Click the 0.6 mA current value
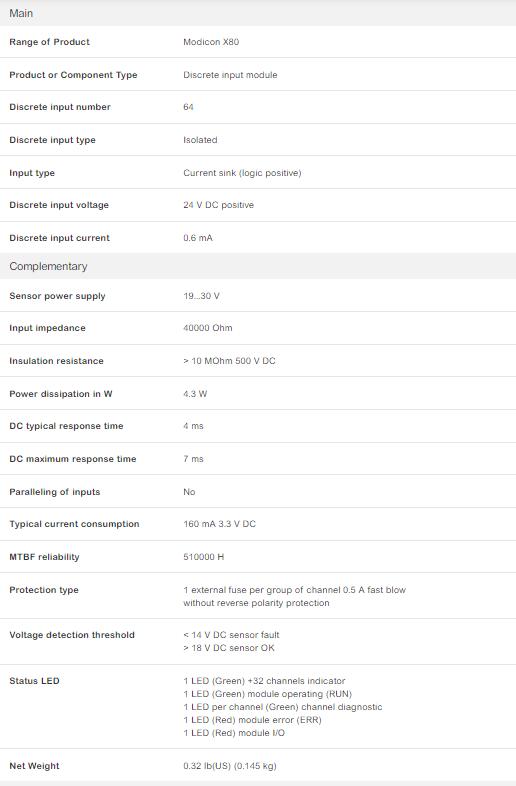This screenshot has width=516, height=786. (198, 238)
